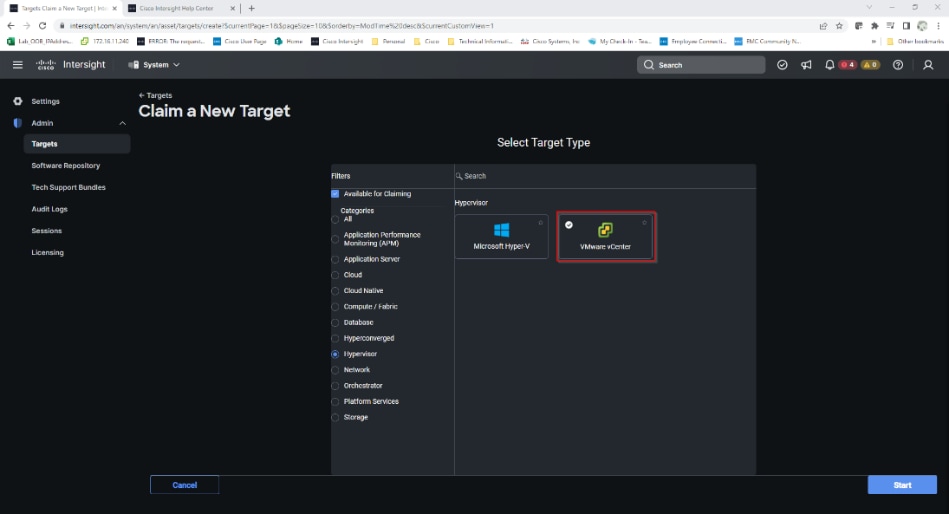
Task: Reload the page with browser refresh
Action: tap(42, 25)
